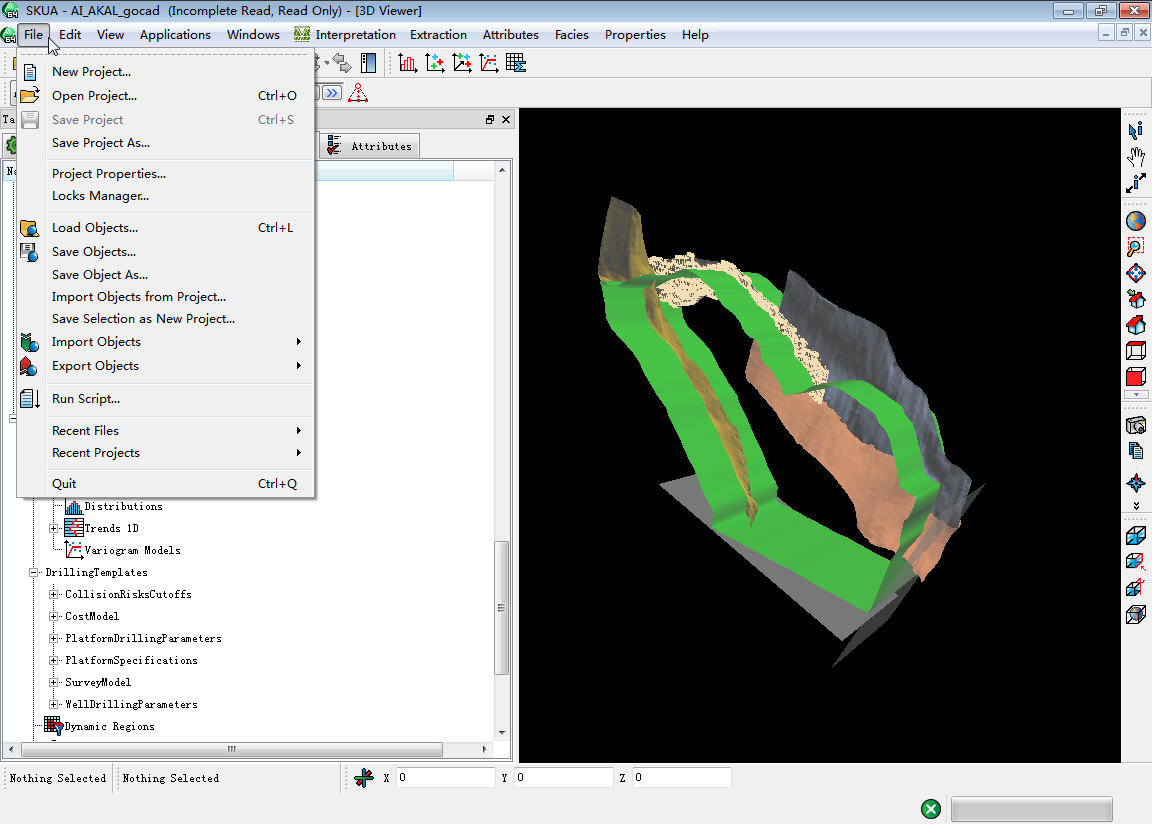Expand the Trends 1D tree node
The height and width of the screenshot is (824, 1152).
[x=53, y=528]
